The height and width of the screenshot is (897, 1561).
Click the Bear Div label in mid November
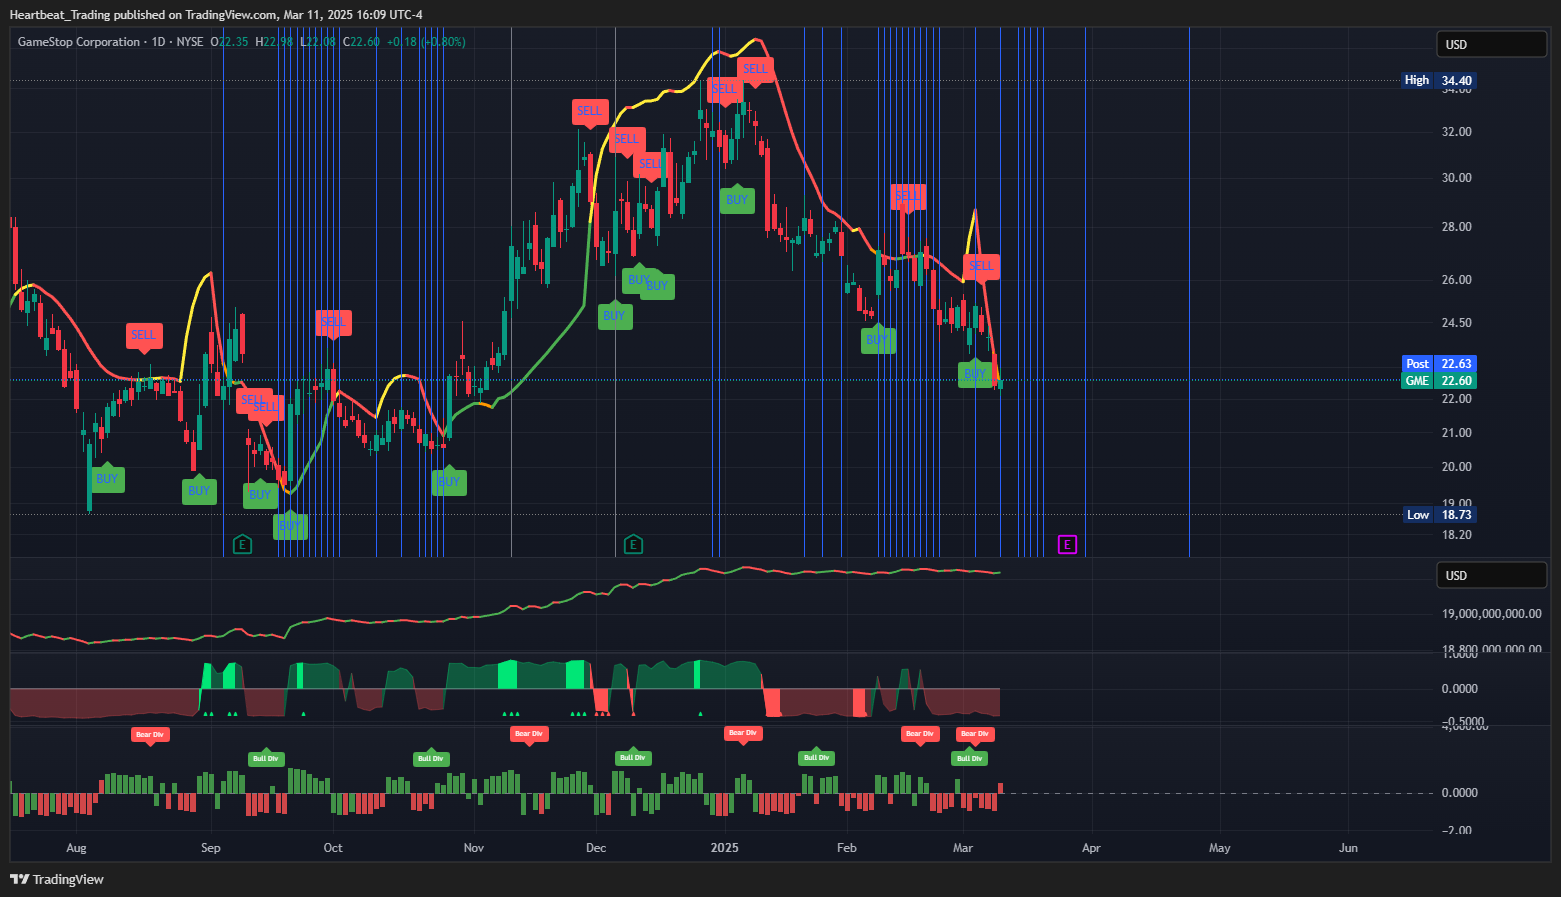[x=528, y=735]
